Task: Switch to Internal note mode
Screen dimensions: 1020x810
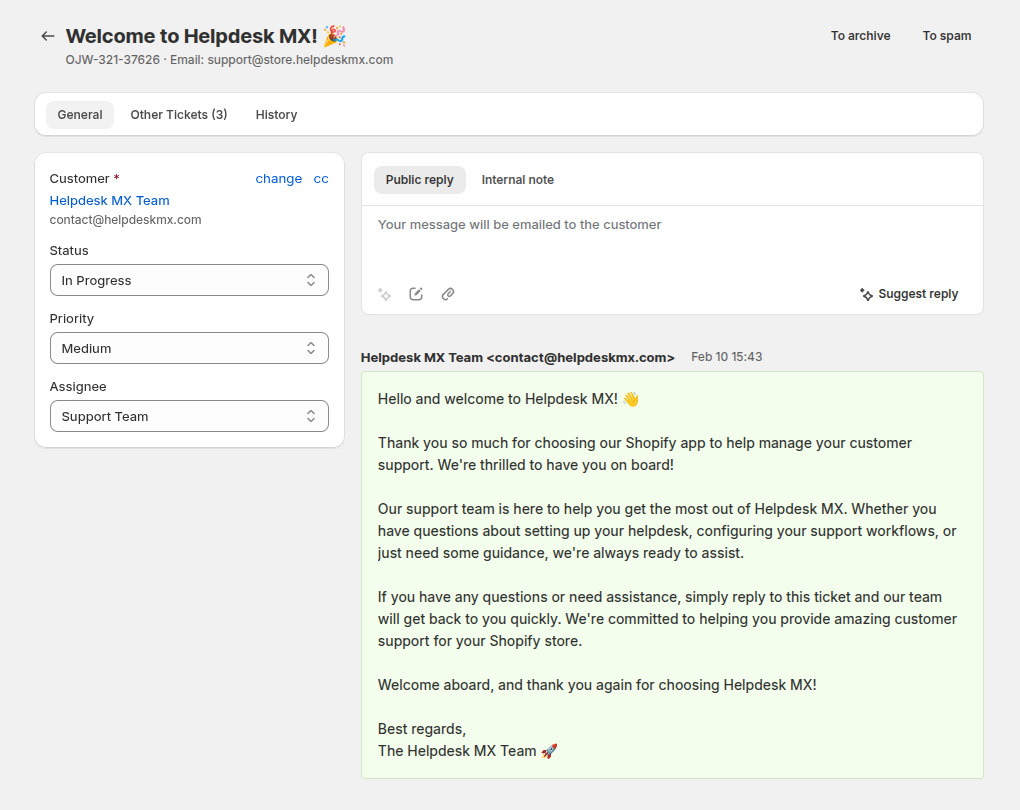Action: pos(517,180)
